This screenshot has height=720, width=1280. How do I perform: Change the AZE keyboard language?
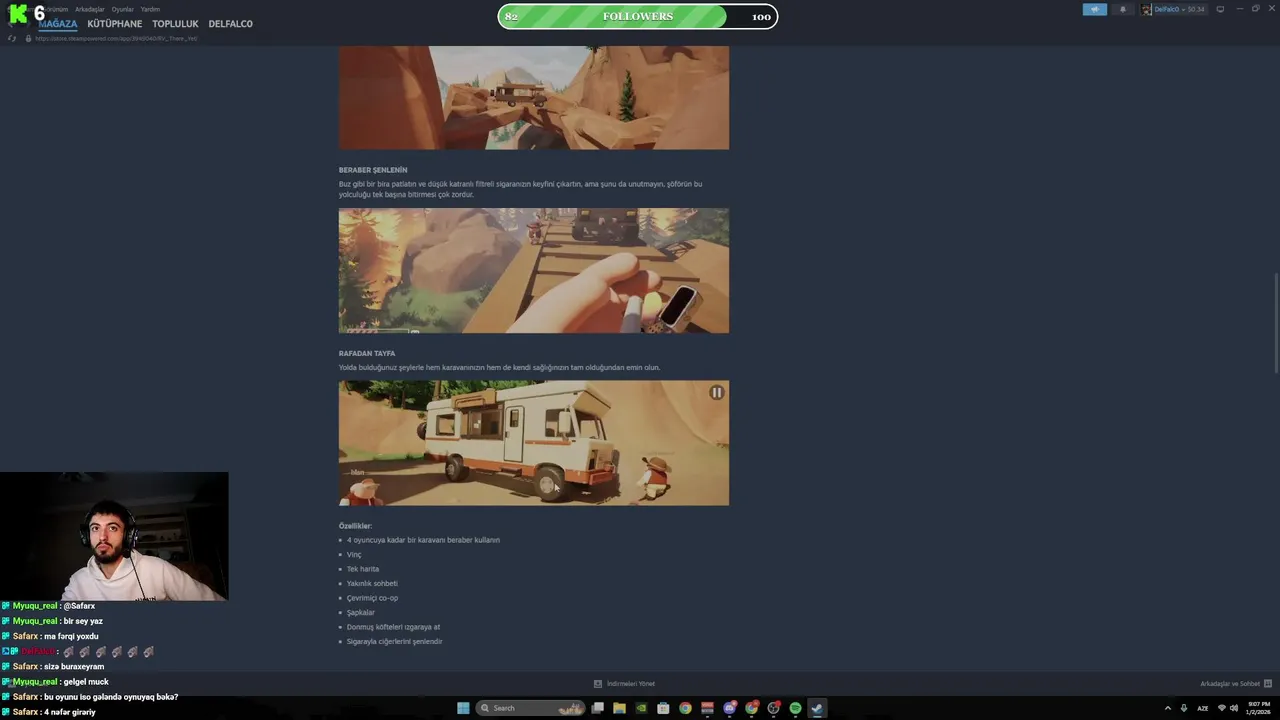[1203, 708]
